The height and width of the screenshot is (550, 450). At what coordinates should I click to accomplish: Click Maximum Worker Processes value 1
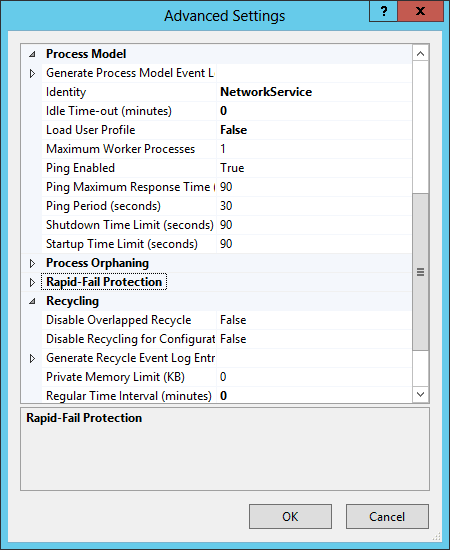point(223,149)
